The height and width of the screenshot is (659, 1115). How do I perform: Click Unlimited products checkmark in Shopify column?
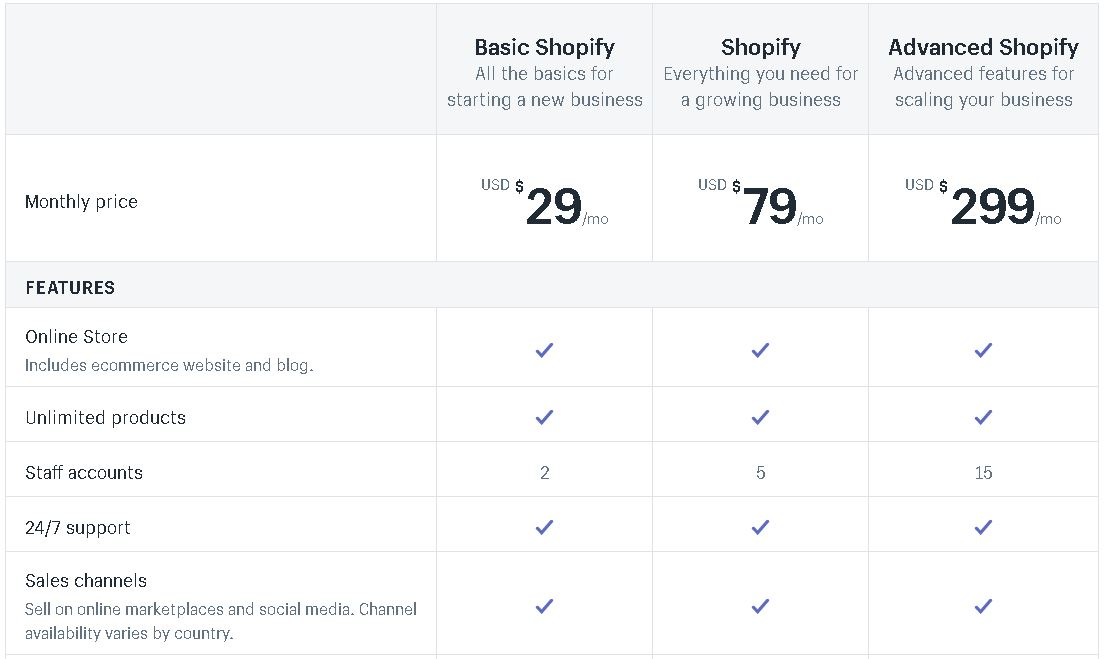click(760, 417)
